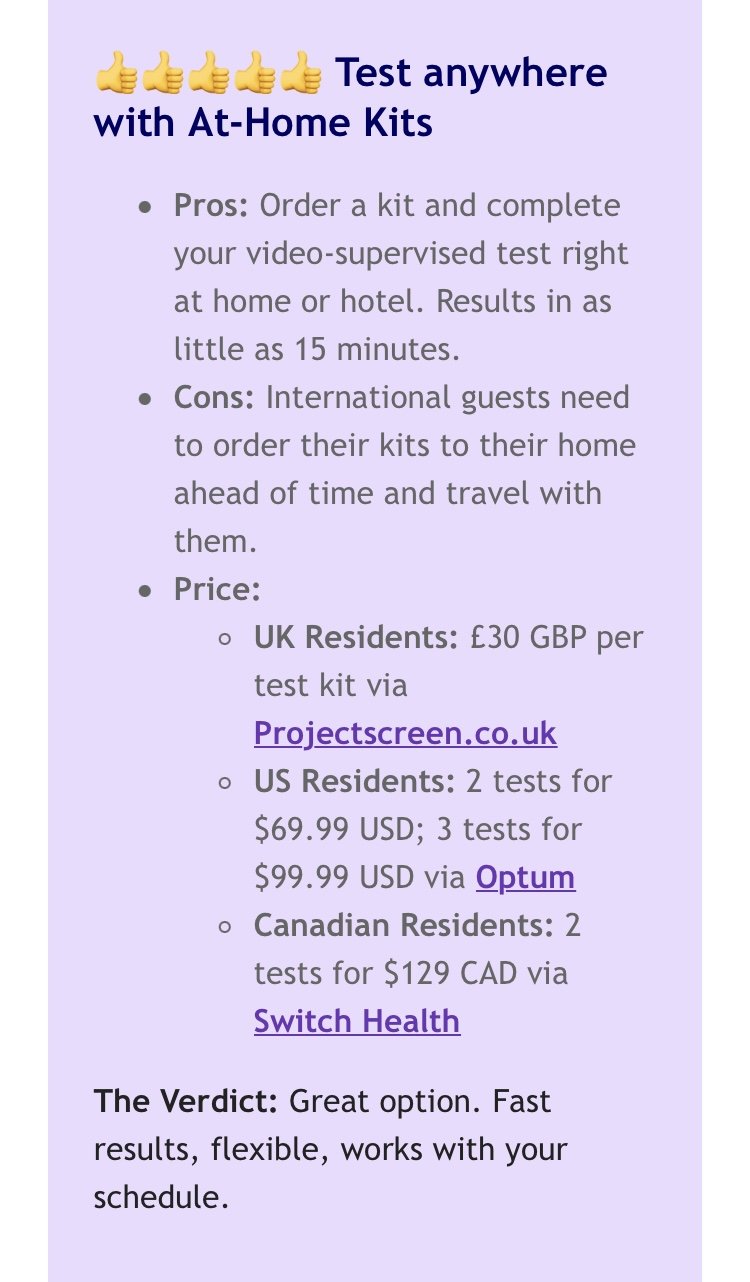Image resolution: width=750 pixels, height=1282 pixels.
Task: Follow the Switch Health link
Action: click(357, 1021)
